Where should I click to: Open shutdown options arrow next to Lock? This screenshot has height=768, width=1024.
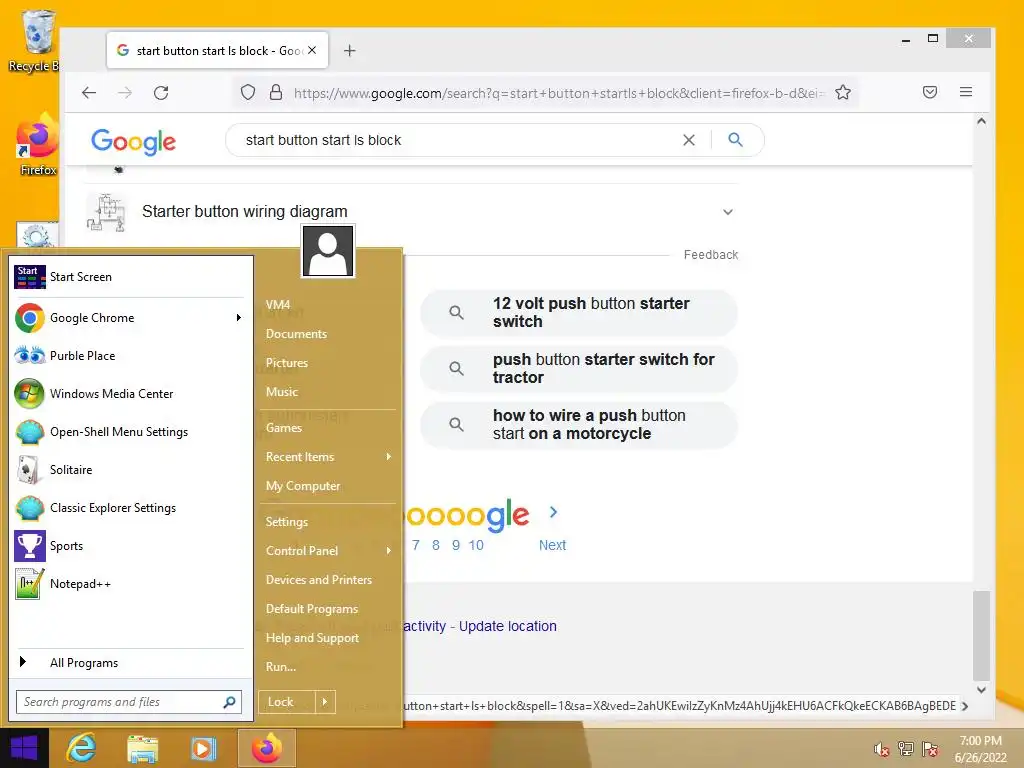(x=325, y=702)
